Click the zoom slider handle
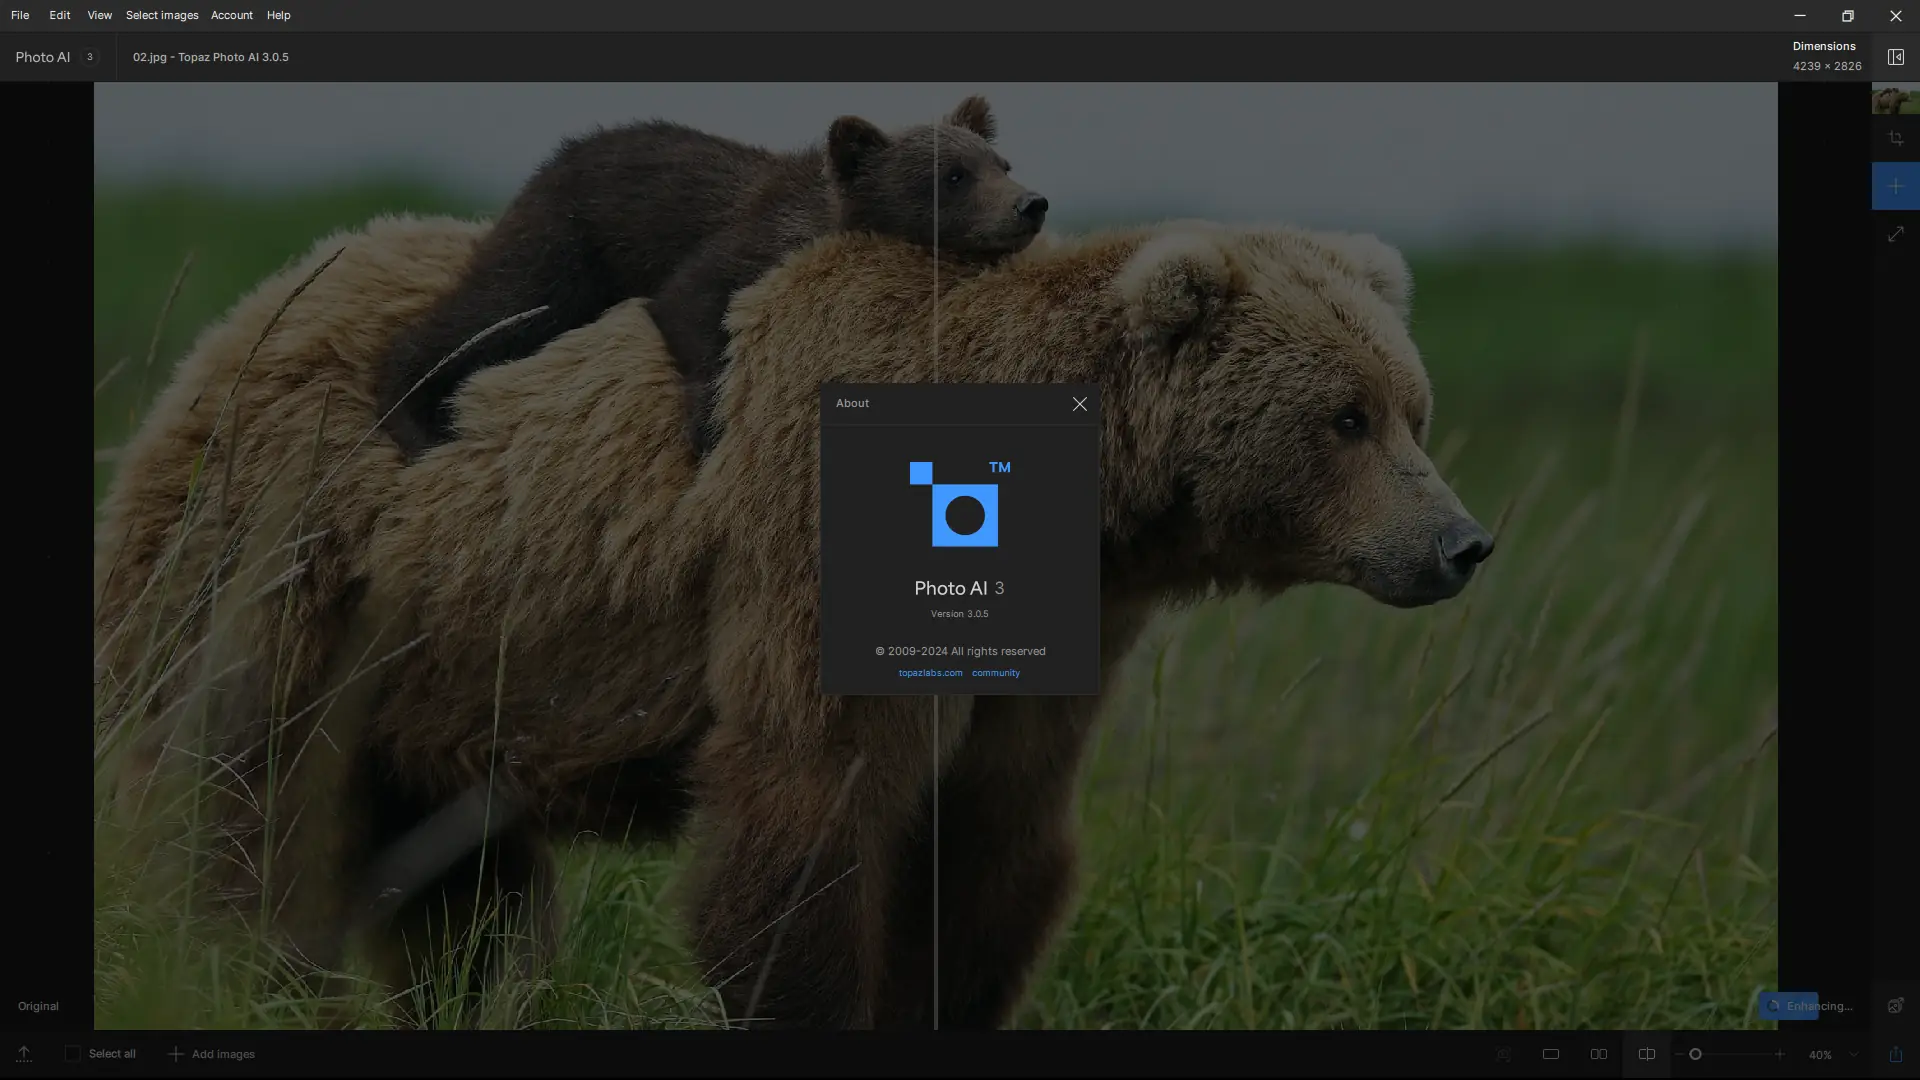Viewport: 1920px width, 1080px height. click(1695, 1054)
